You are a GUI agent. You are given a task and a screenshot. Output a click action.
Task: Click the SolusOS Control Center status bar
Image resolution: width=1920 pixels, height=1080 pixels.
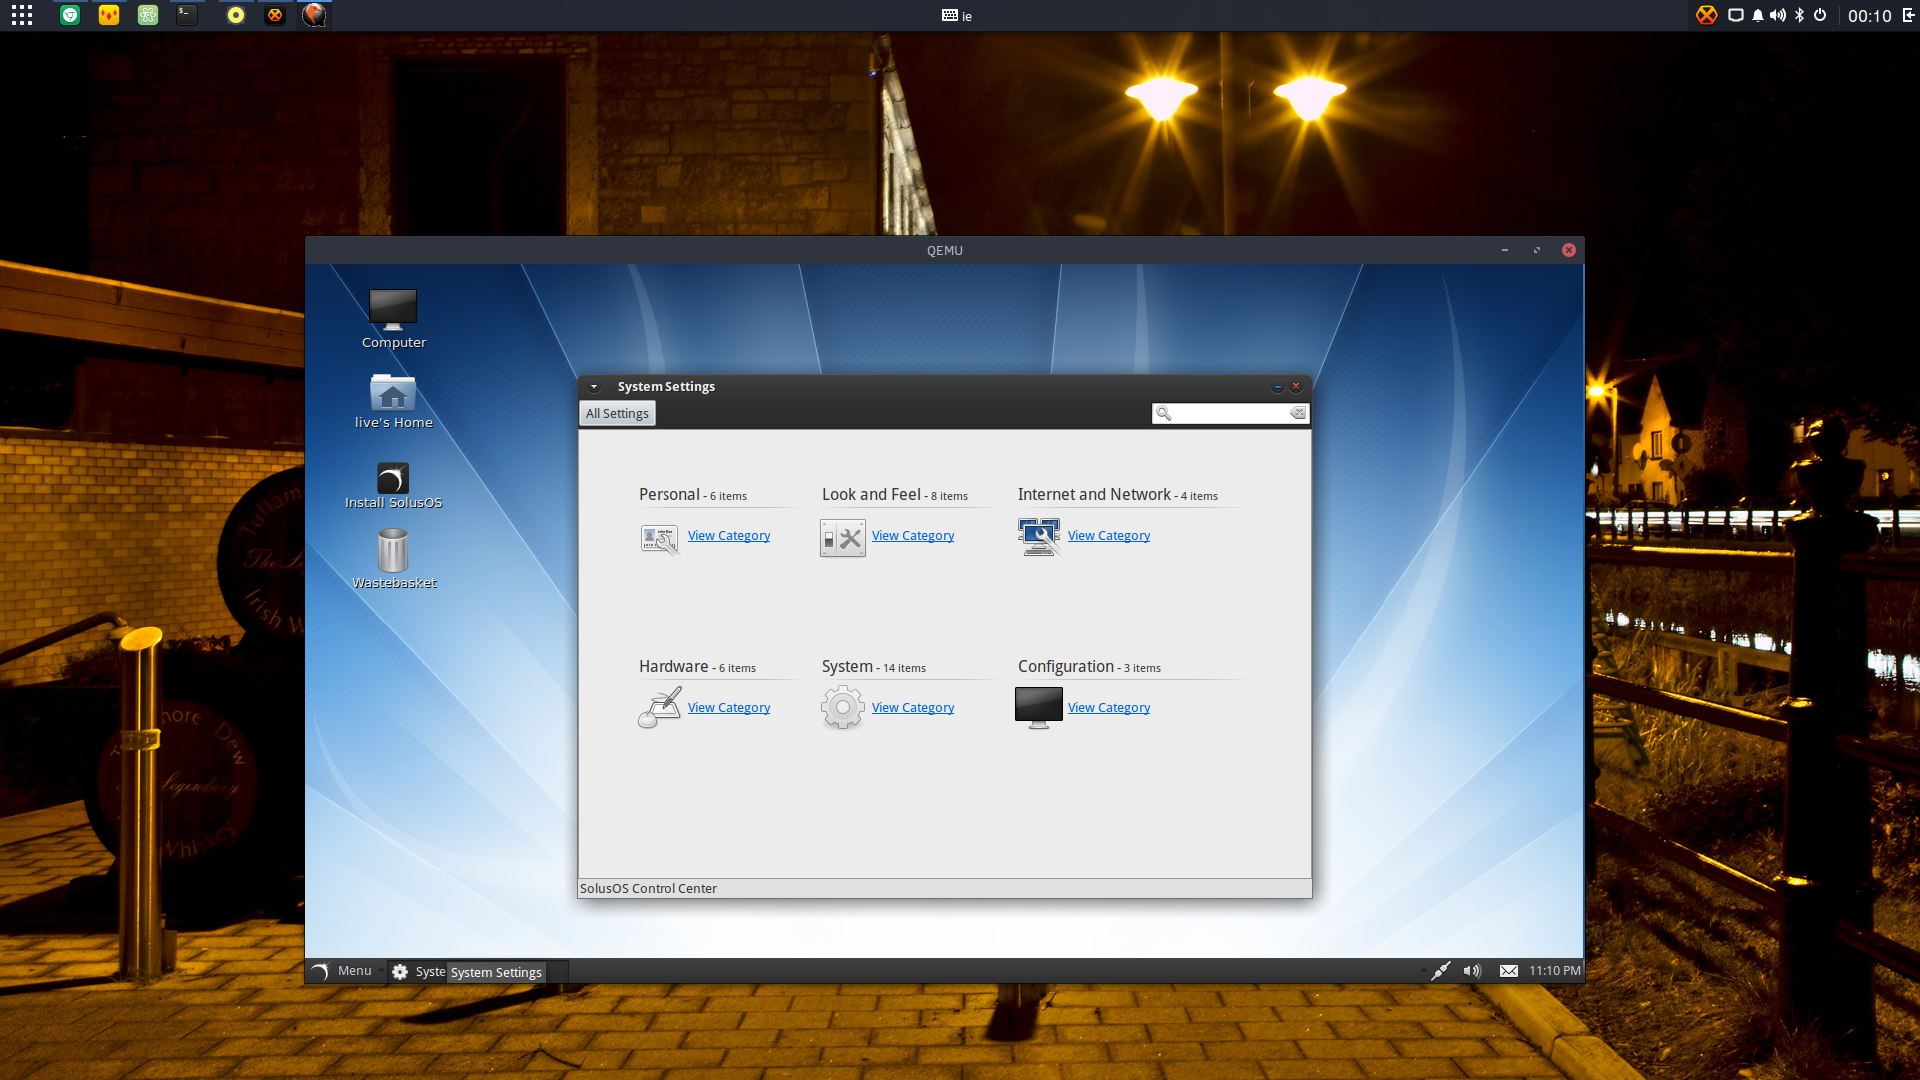(944, 888)
